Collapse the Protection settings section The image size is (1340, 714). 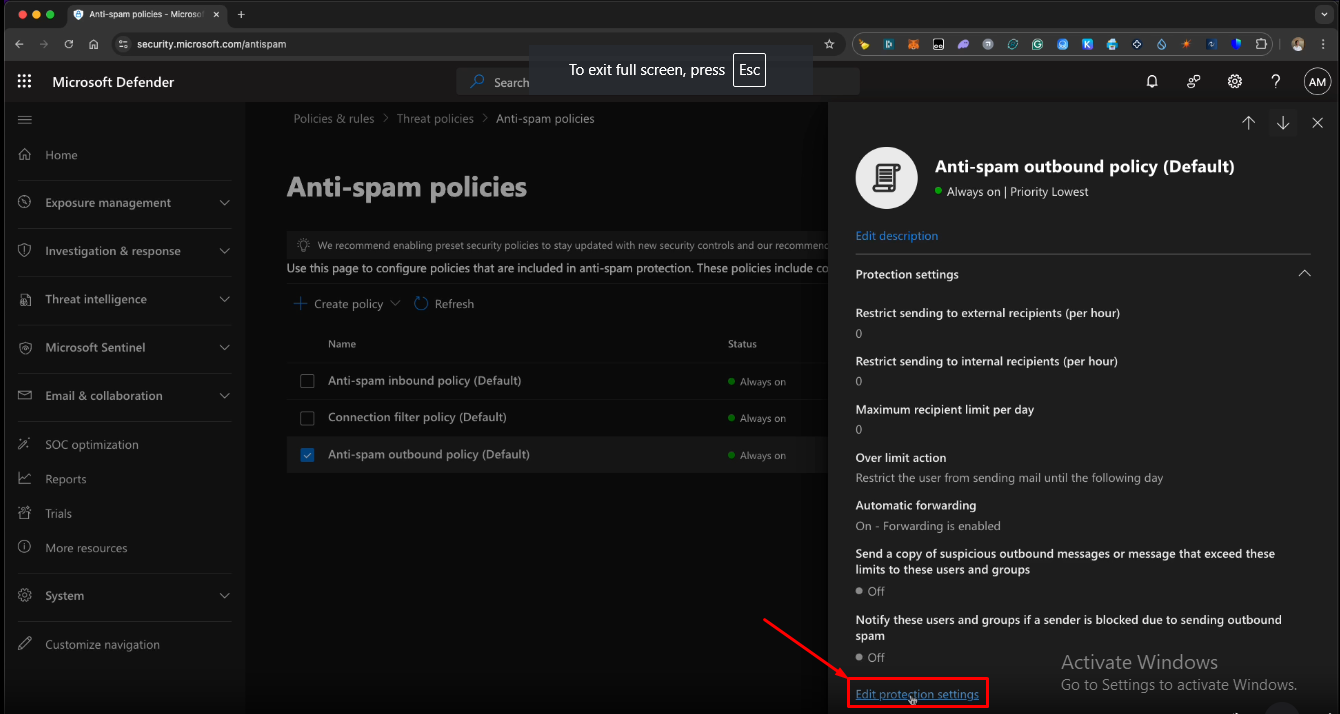[1304, 274]
